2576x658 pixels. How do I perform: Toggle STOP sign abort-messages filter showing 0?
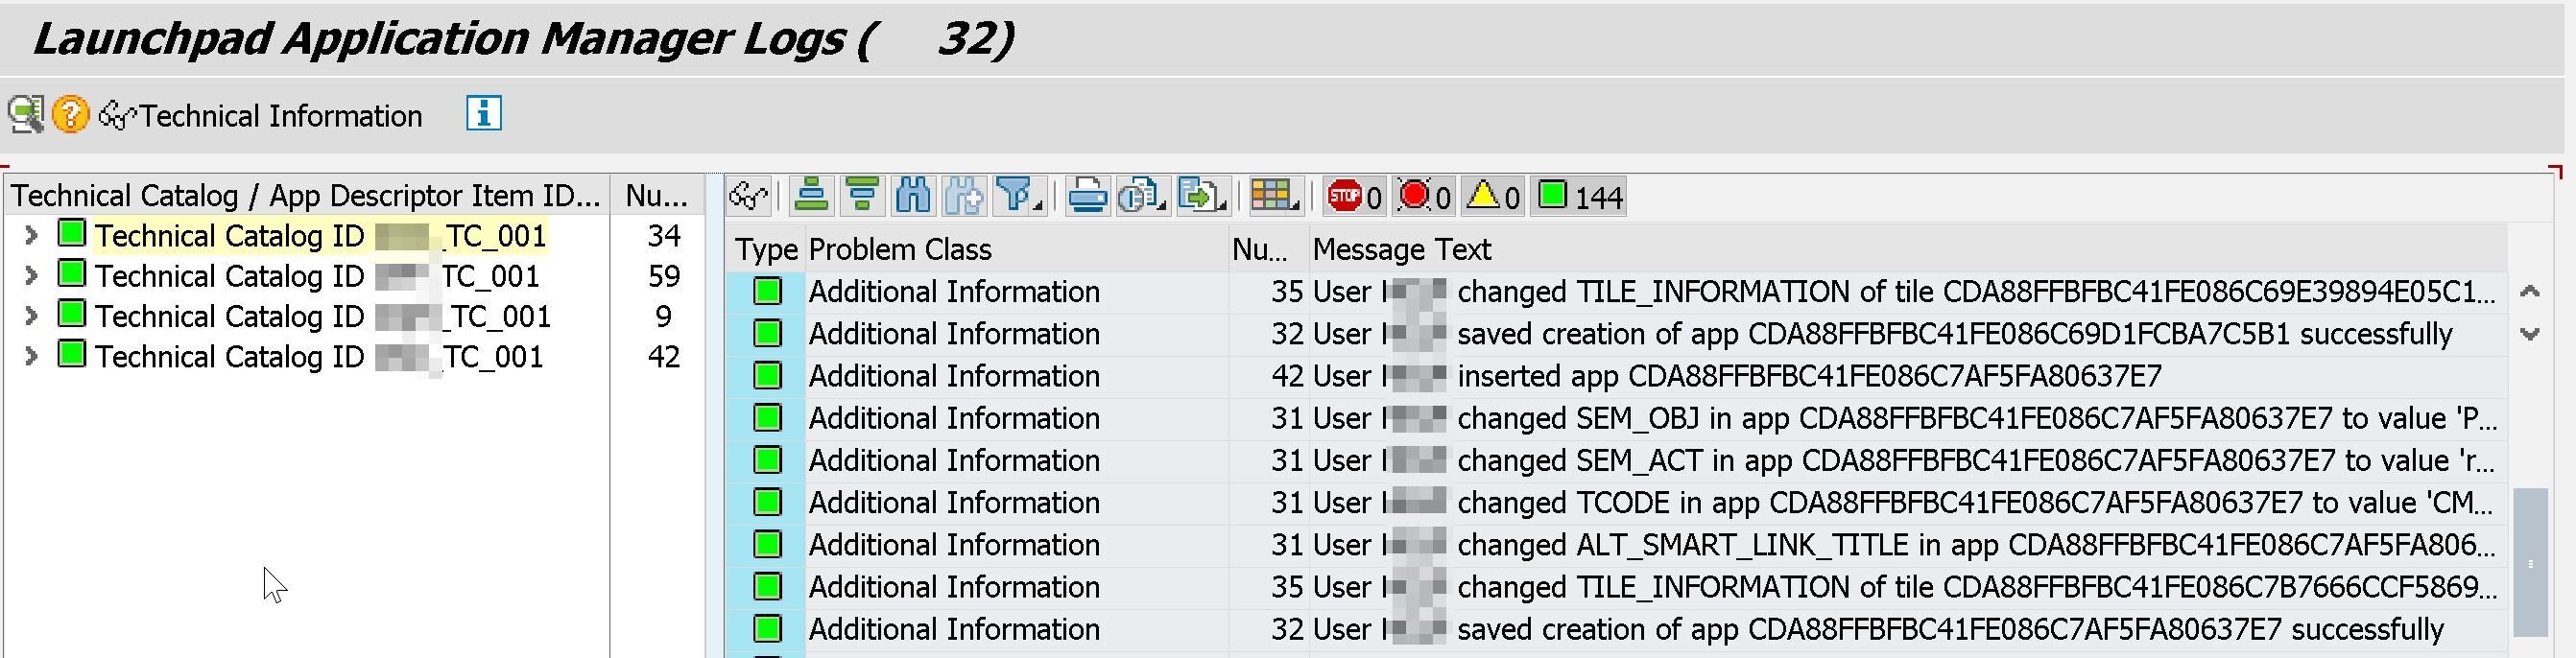click(x=1354, y=197)
